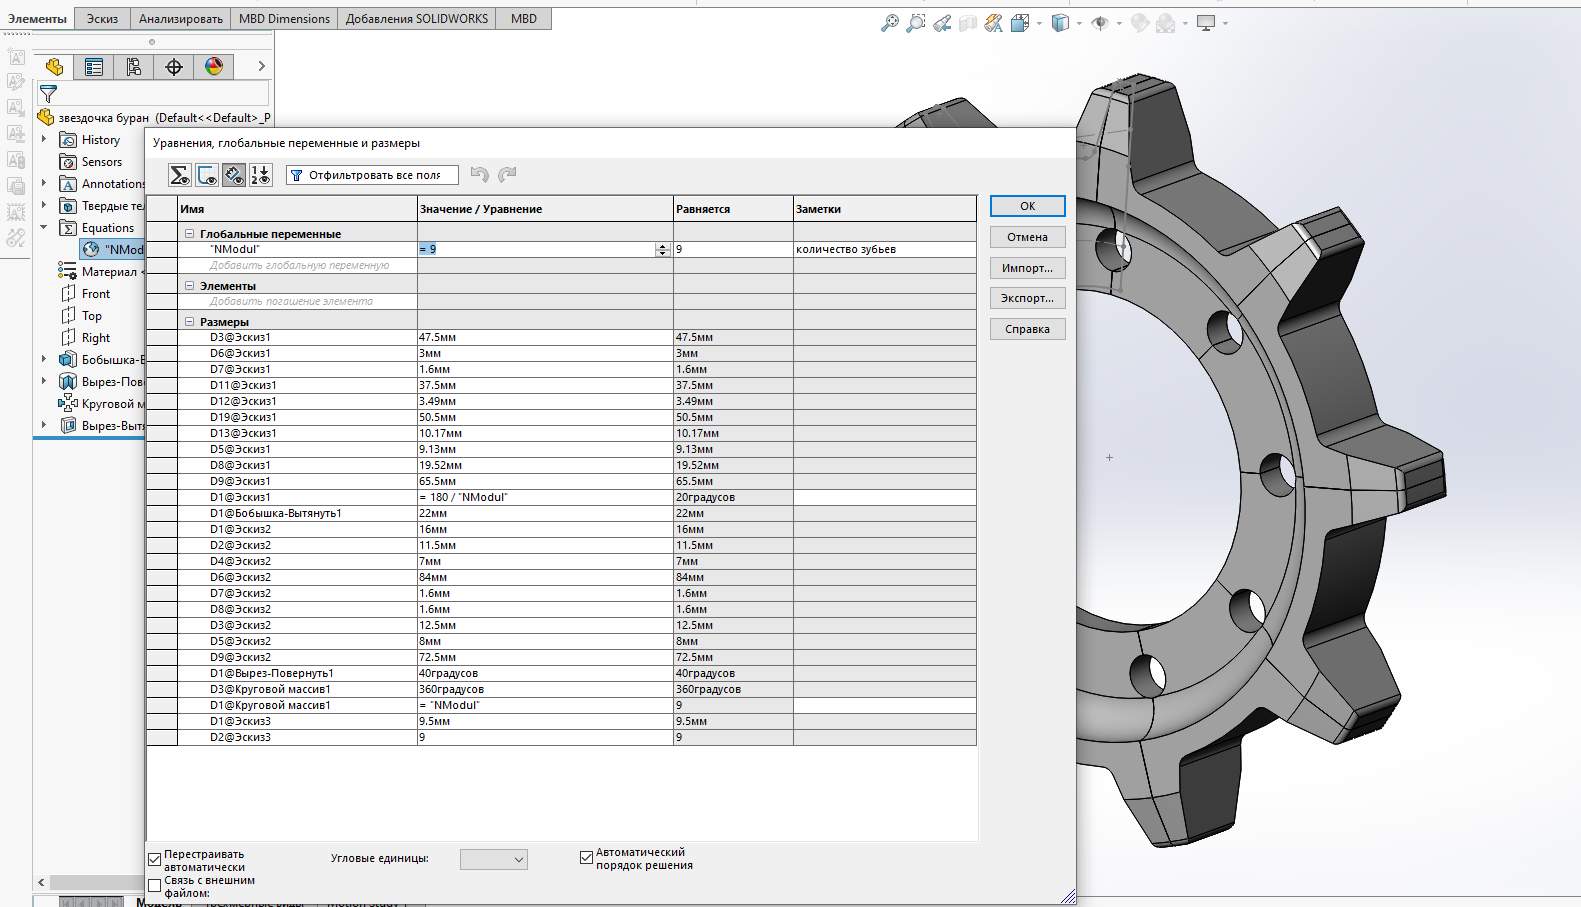The image size is (1581, 907).
Task: Click the Экспорт... button
Action: (x=1027, y=298)
